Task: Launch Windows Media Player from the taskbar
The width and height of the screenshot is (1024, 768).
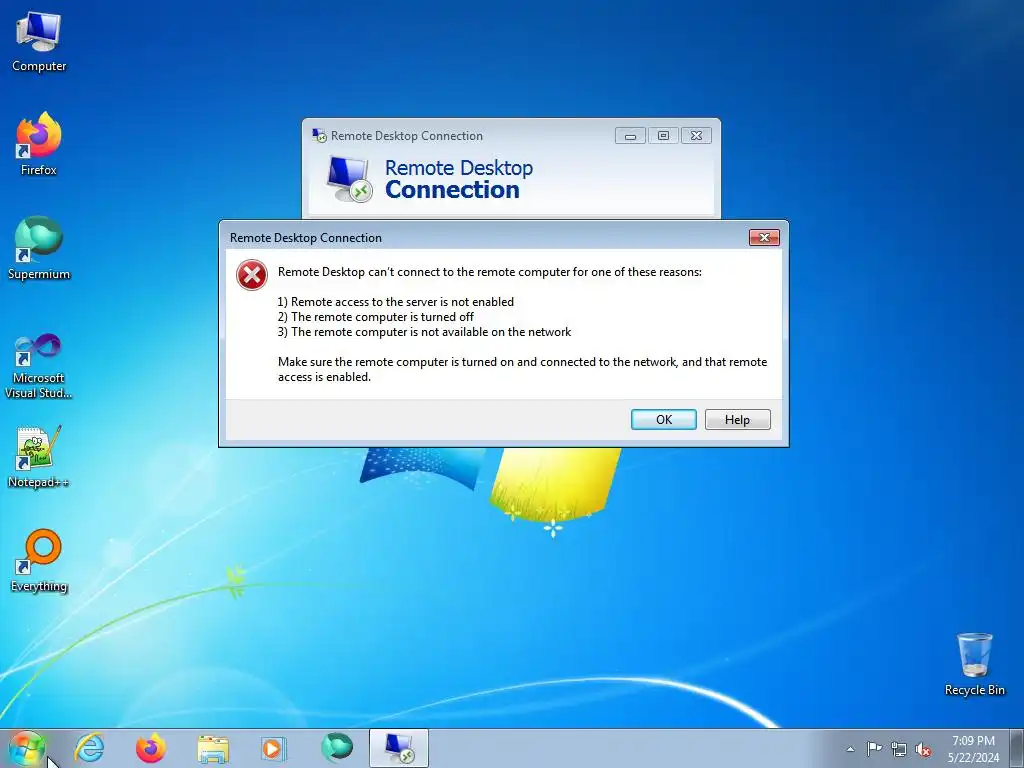Action: click(273, 749)
